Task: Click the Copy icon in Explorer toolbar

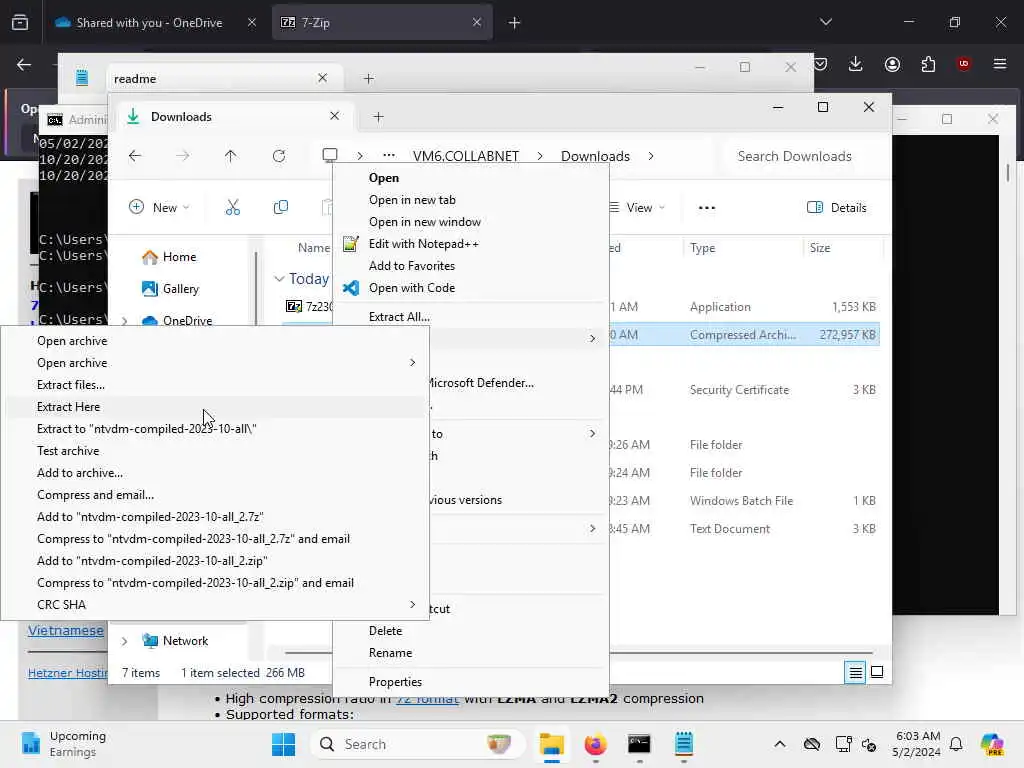Action: (281, 208)
